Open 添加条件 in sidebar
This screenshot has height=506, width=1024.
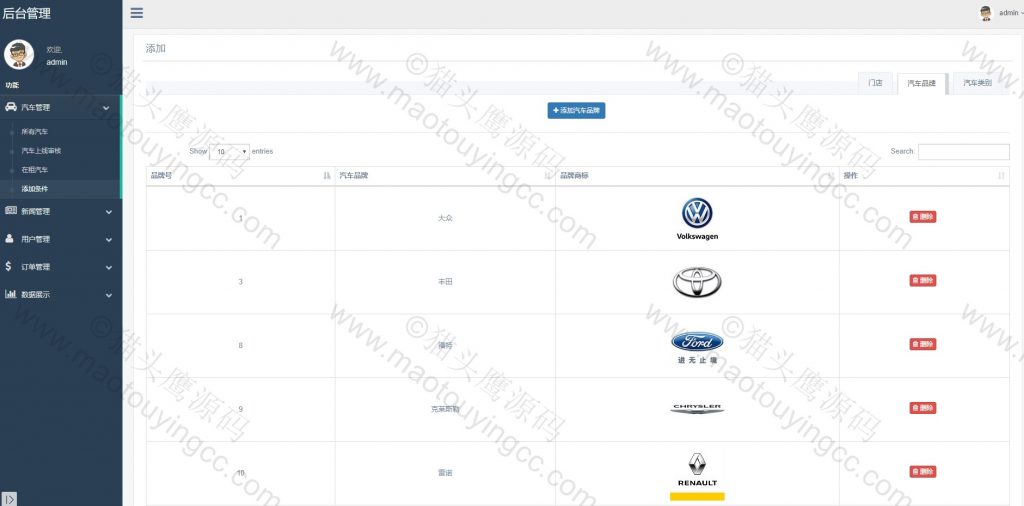pyautogui.click(x=35, y=189)
